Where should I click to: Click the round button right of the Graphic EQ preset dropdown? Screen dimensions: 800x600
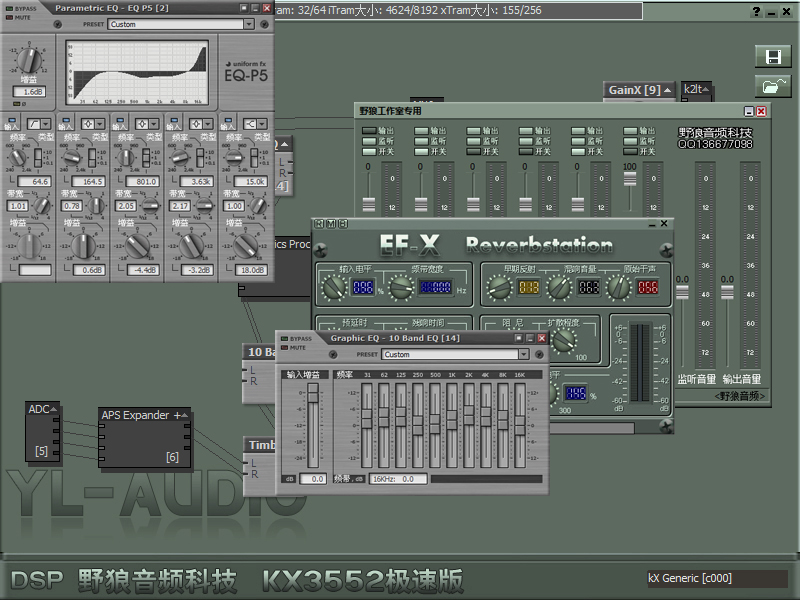[x=539, y=354]
